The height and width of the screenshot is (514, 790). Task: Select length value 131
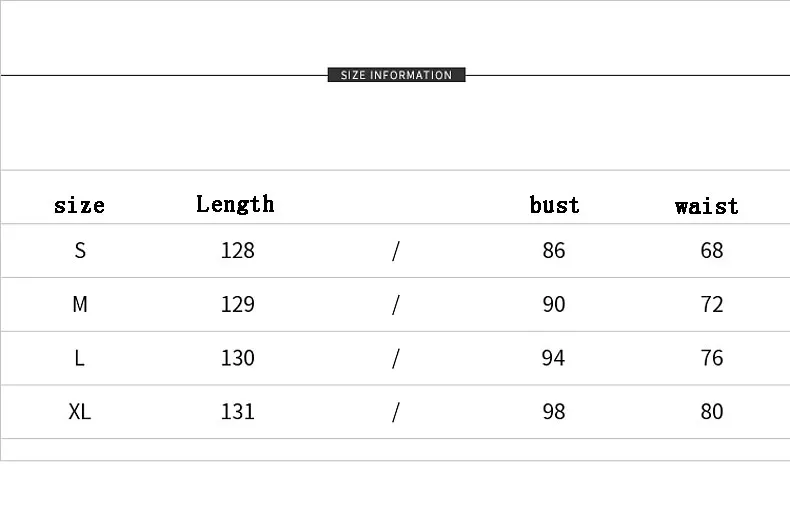(238, 412)
